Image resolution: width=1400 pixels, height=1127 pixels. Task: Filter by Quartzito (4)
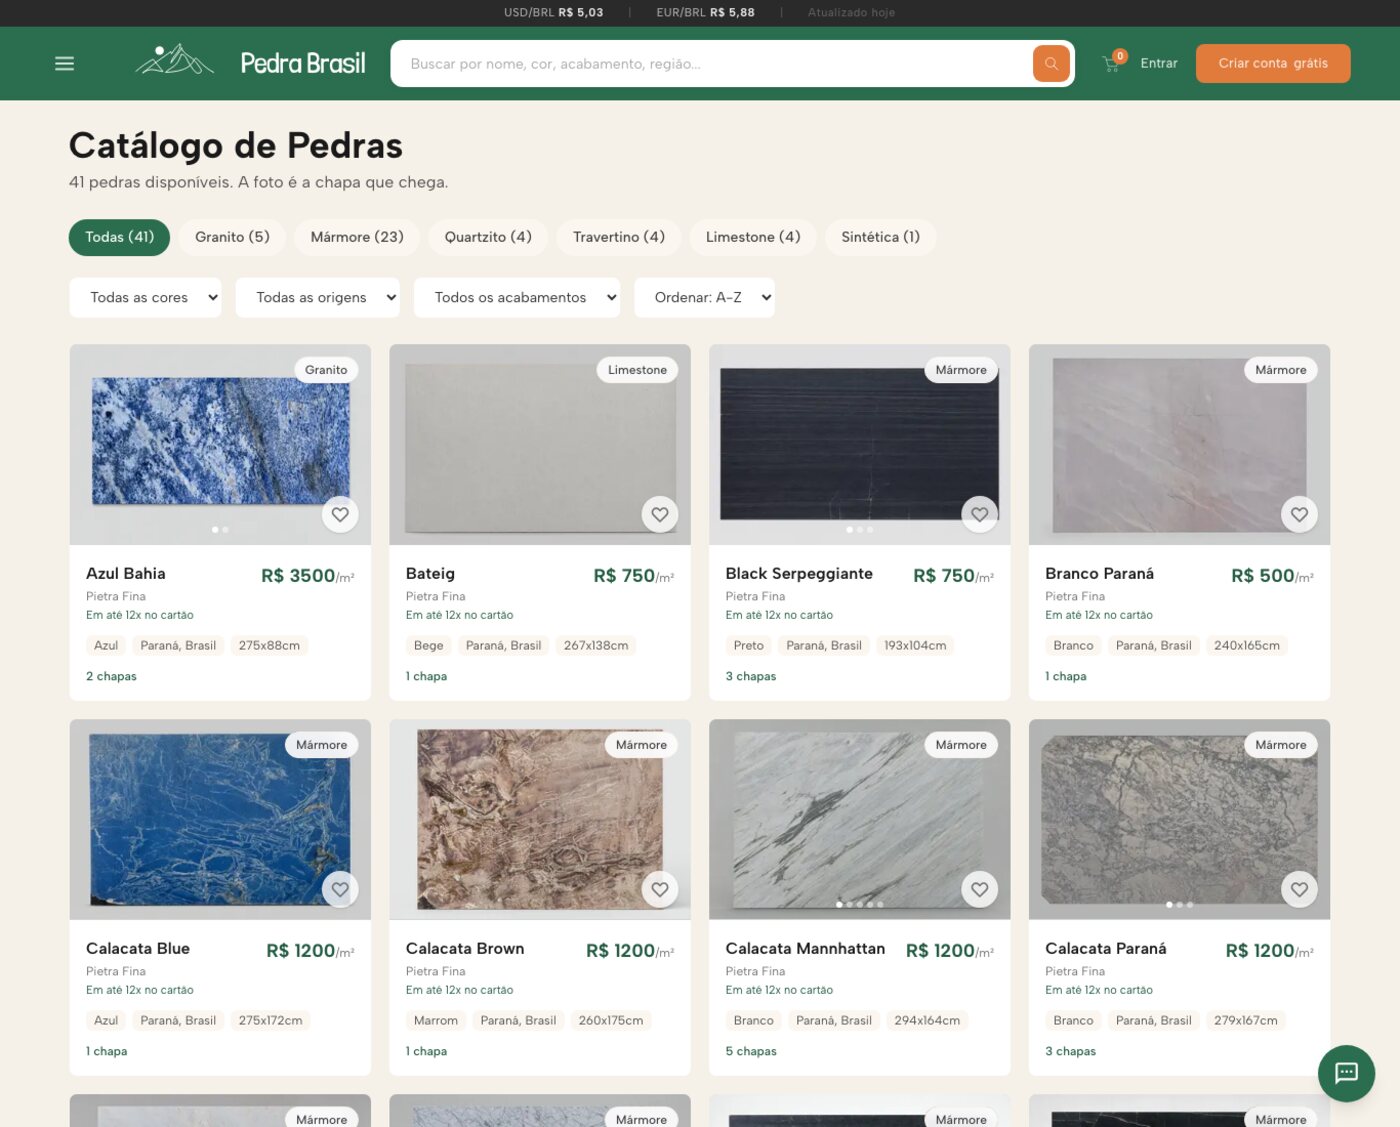pyautogui.click(x=488, y=237)
